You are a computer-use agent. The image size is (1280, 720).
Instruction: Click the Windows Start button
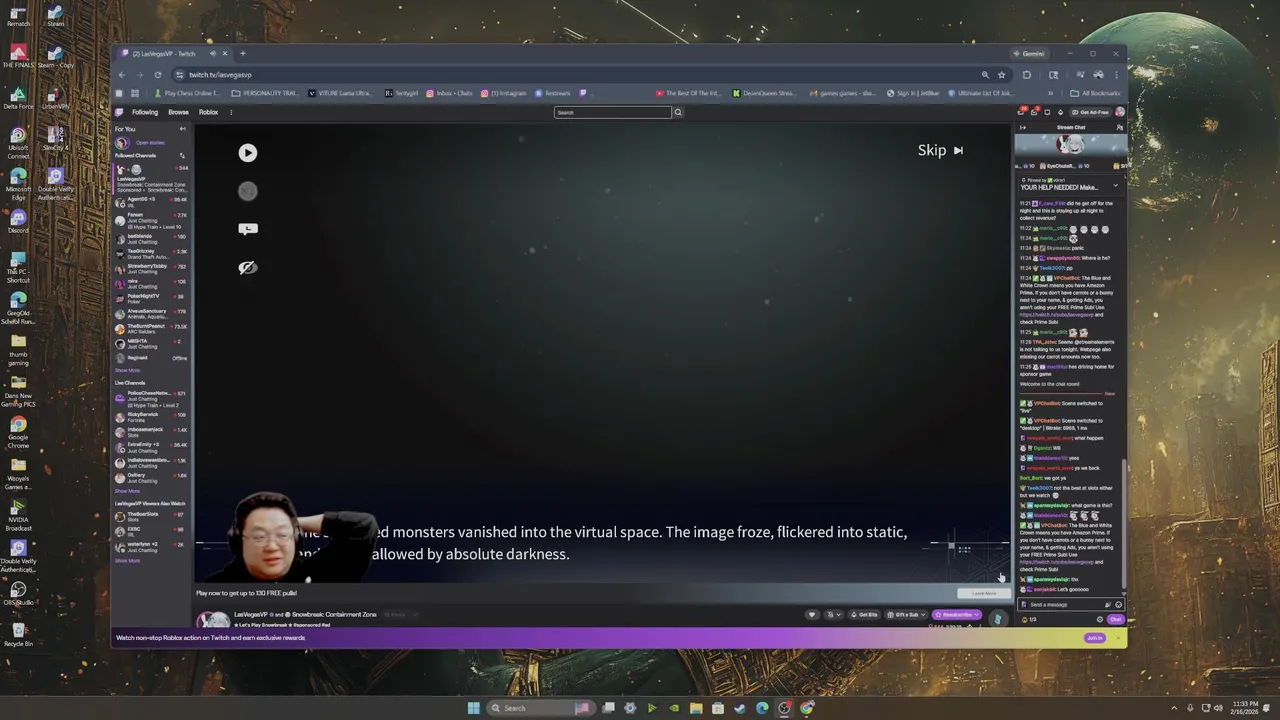[473, 708]
